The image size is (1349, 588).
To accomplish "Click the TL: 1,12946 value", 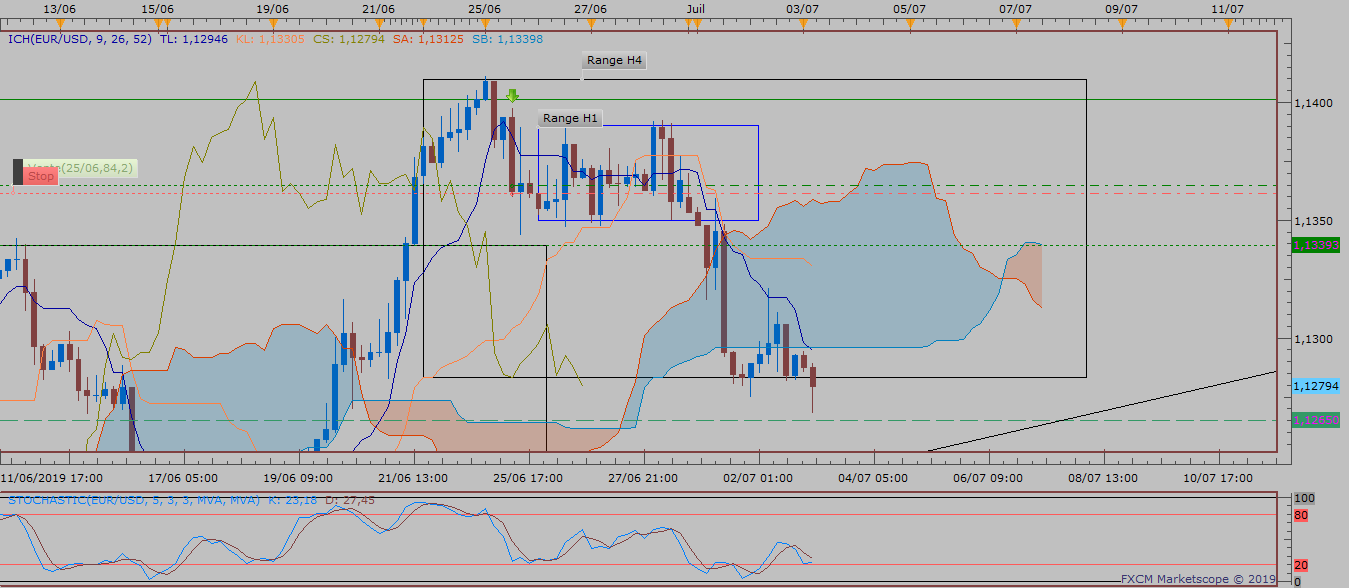I will (193, 40).
